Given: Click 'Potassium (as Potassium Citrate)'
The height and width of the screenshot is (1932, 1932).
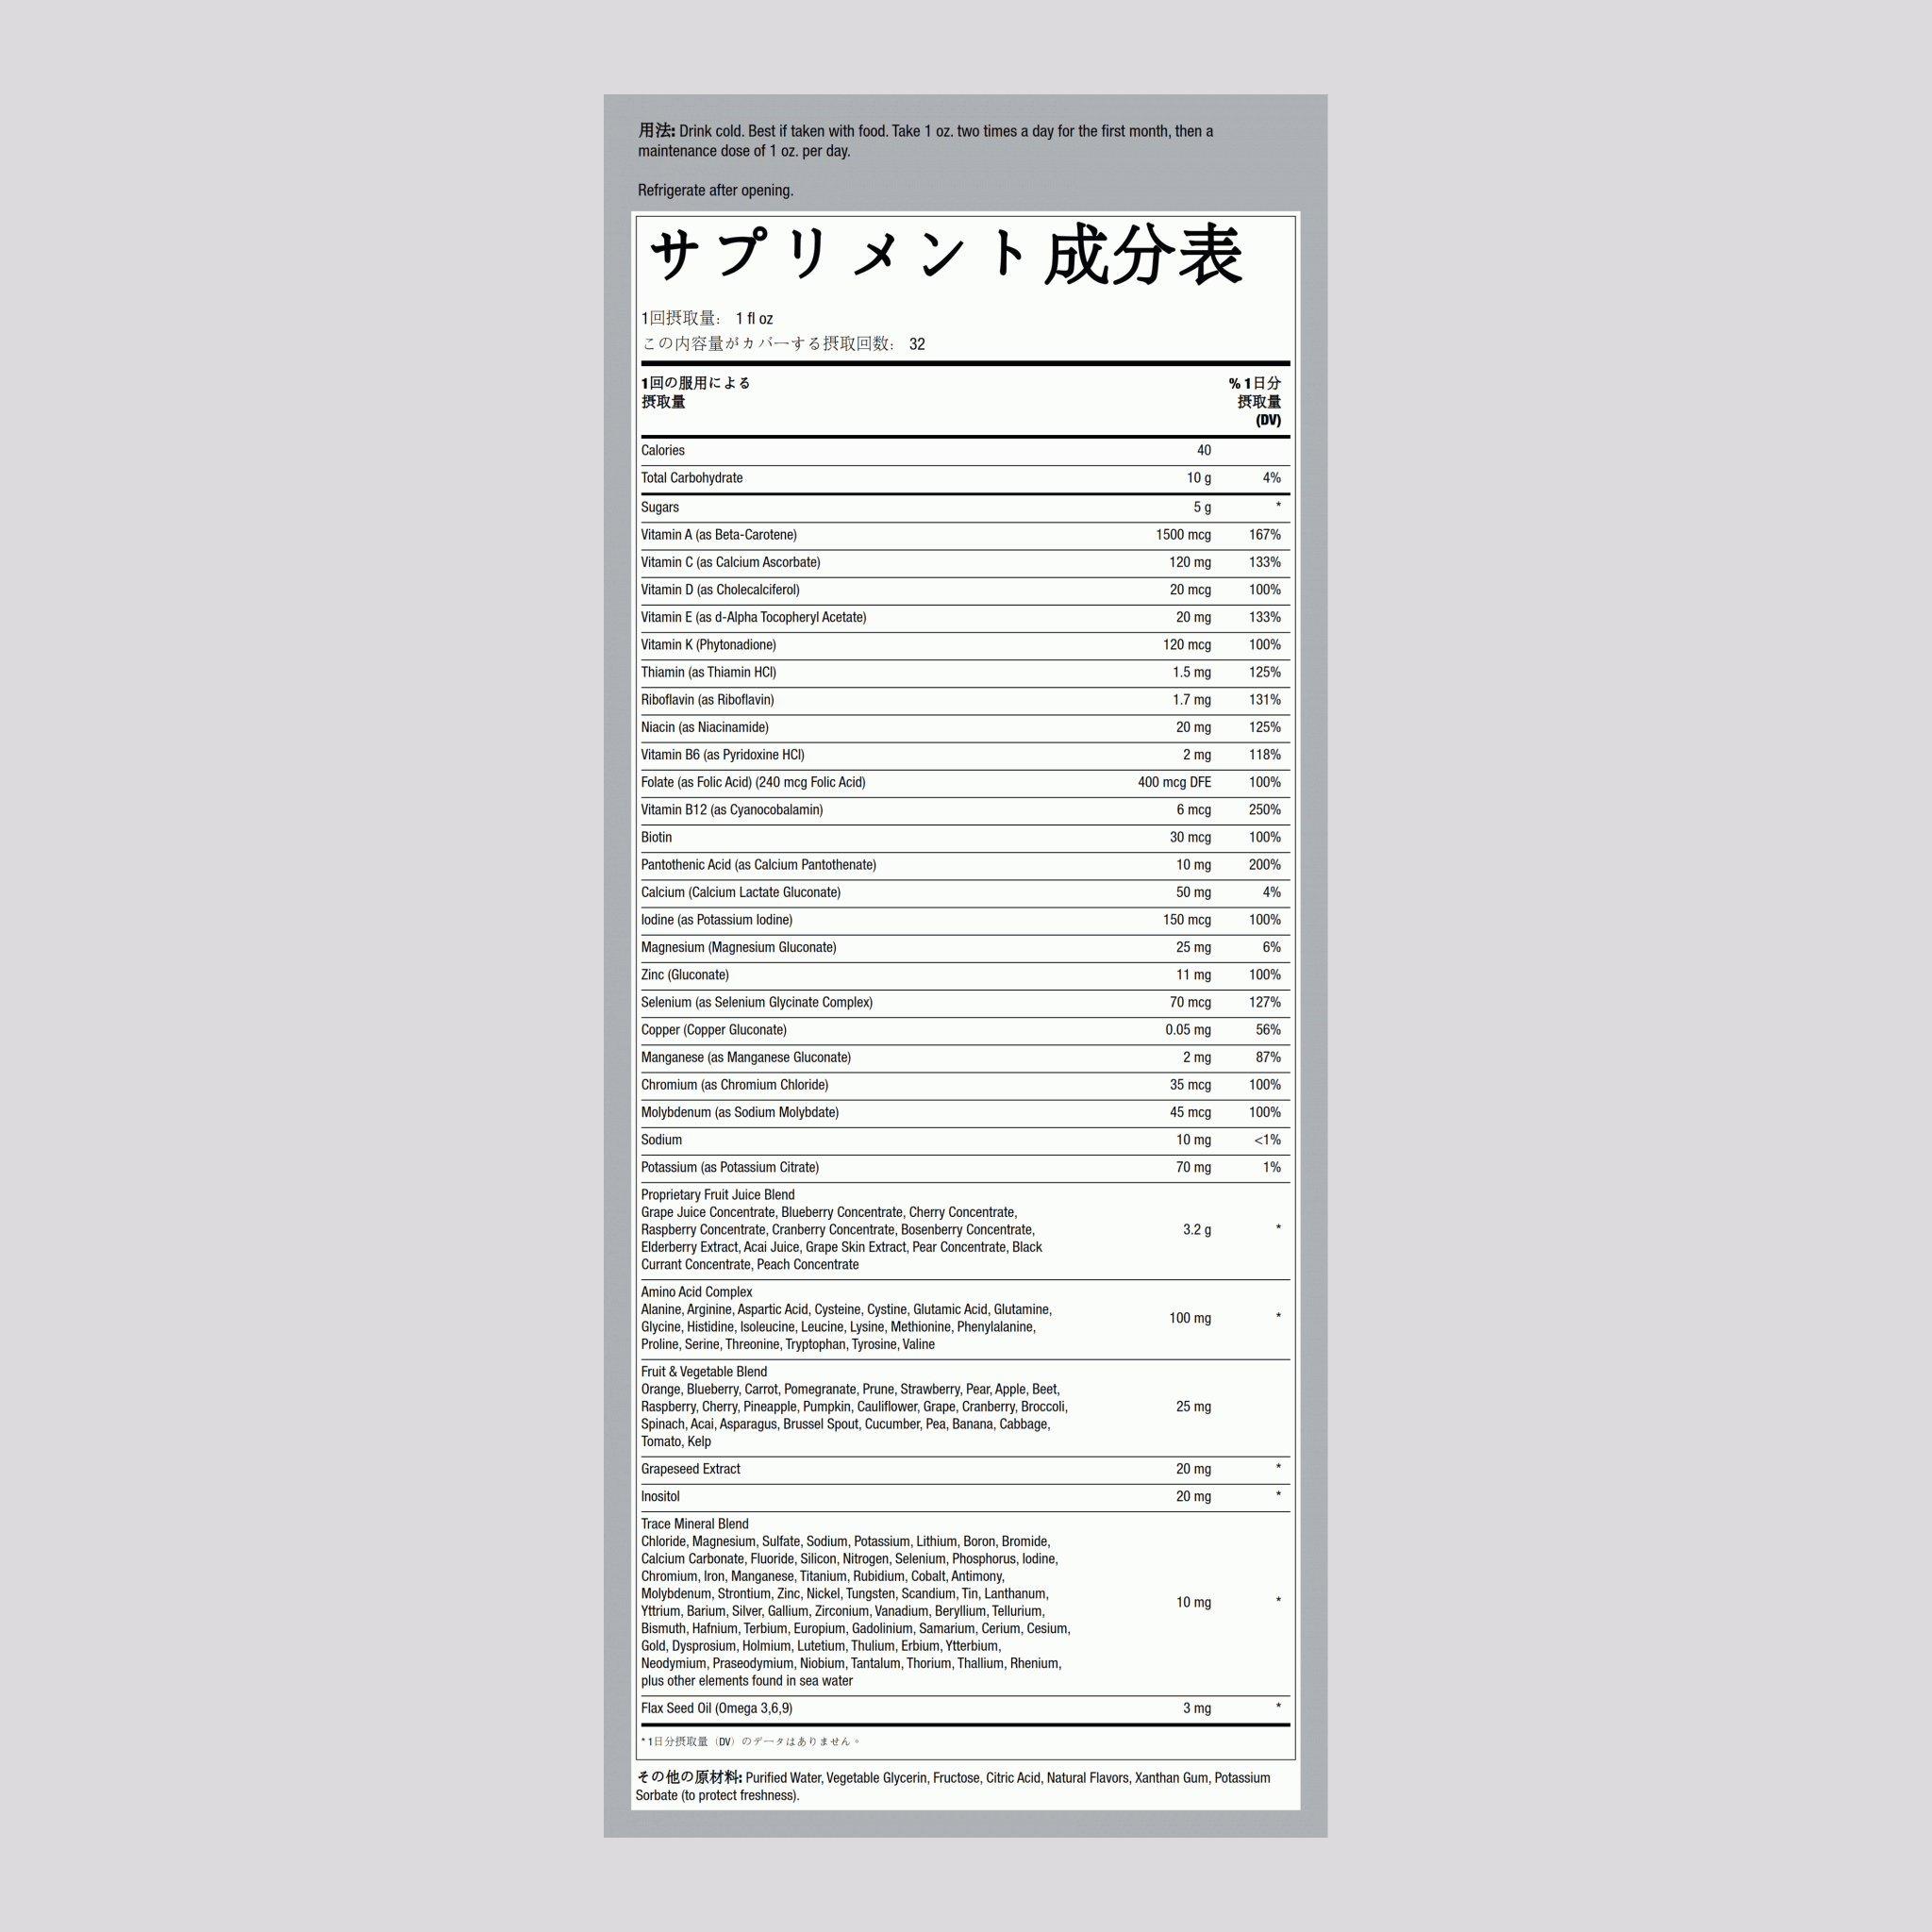Looking at the screenshot, I should point(730,1167).
